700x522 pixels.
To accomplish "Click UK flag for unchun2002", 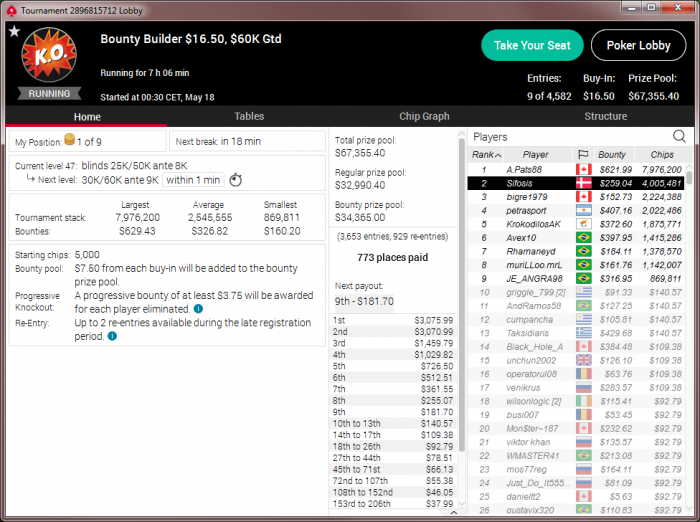I will 583,360.
